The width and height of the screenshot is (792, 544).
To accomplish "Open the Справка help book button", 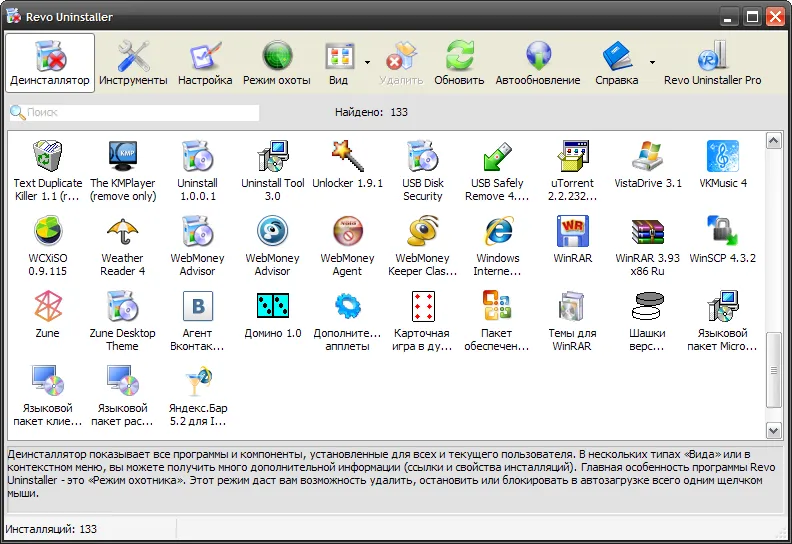I will pos(617,63).
